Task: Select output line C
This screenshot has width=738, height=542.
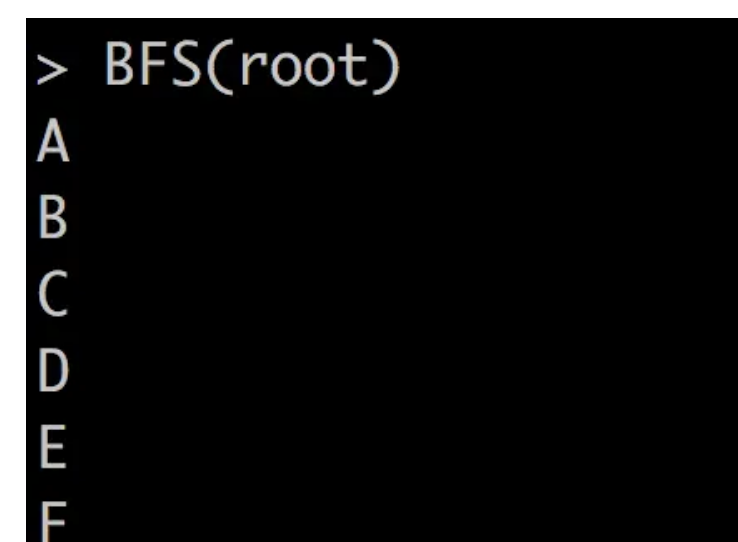Action: (53, 294)
